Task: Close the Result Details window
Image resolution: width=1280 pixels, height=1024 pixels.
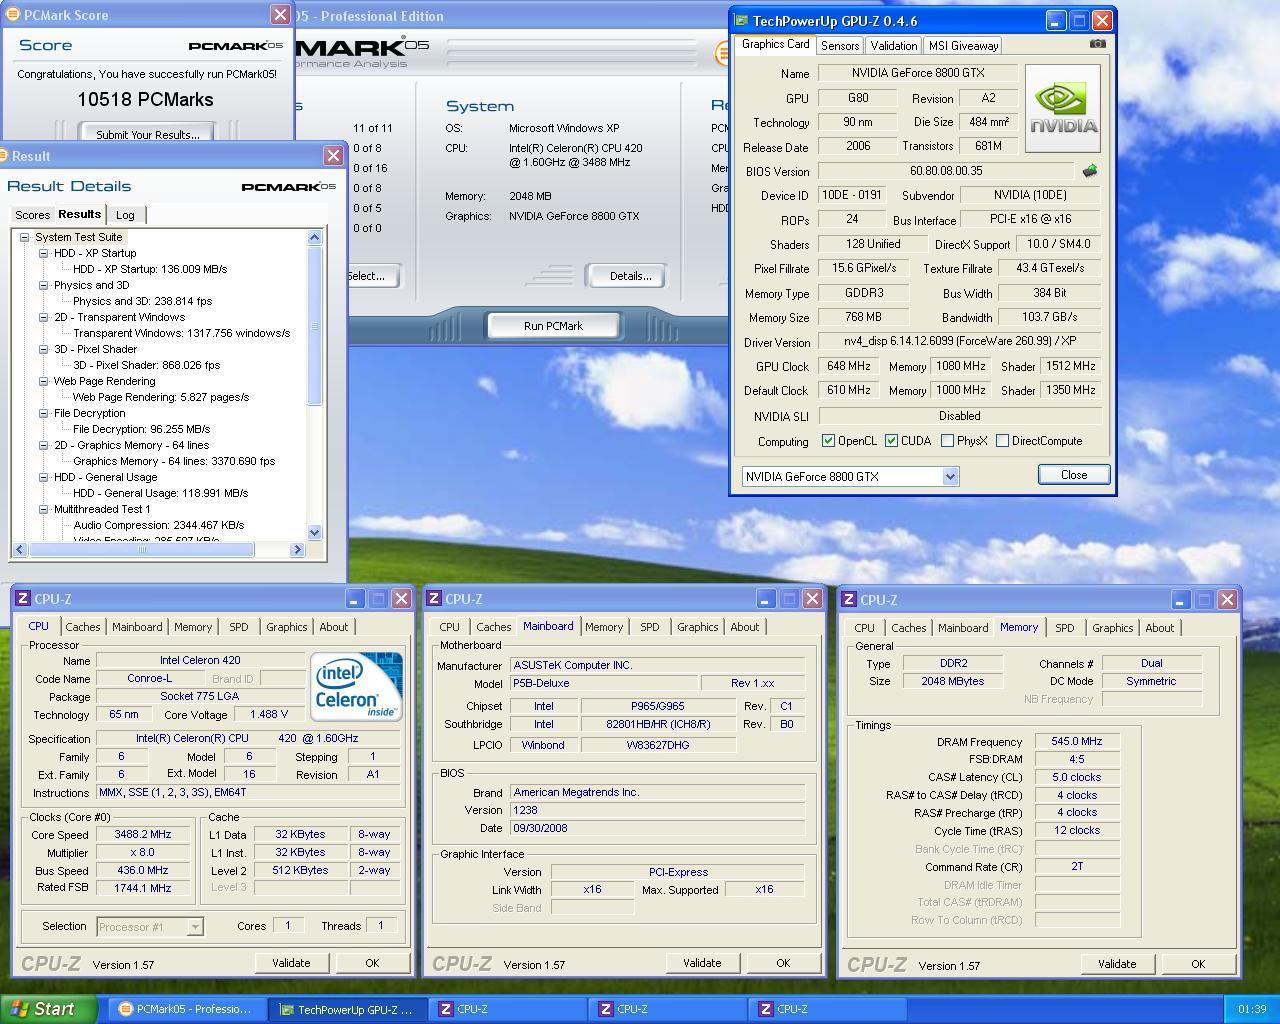Action: pos(334,156)
